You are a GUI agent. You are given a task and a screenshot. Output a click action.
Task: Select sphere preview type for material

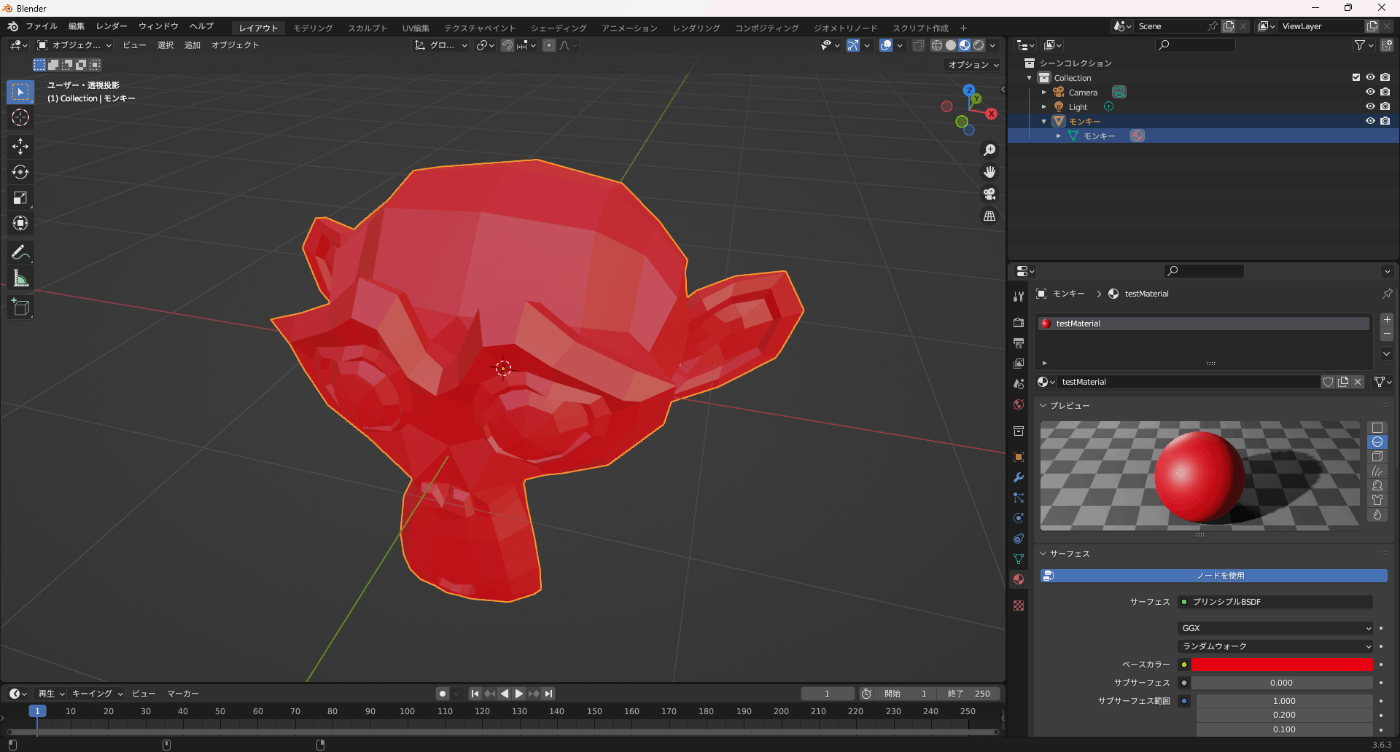coord(1377,442)
